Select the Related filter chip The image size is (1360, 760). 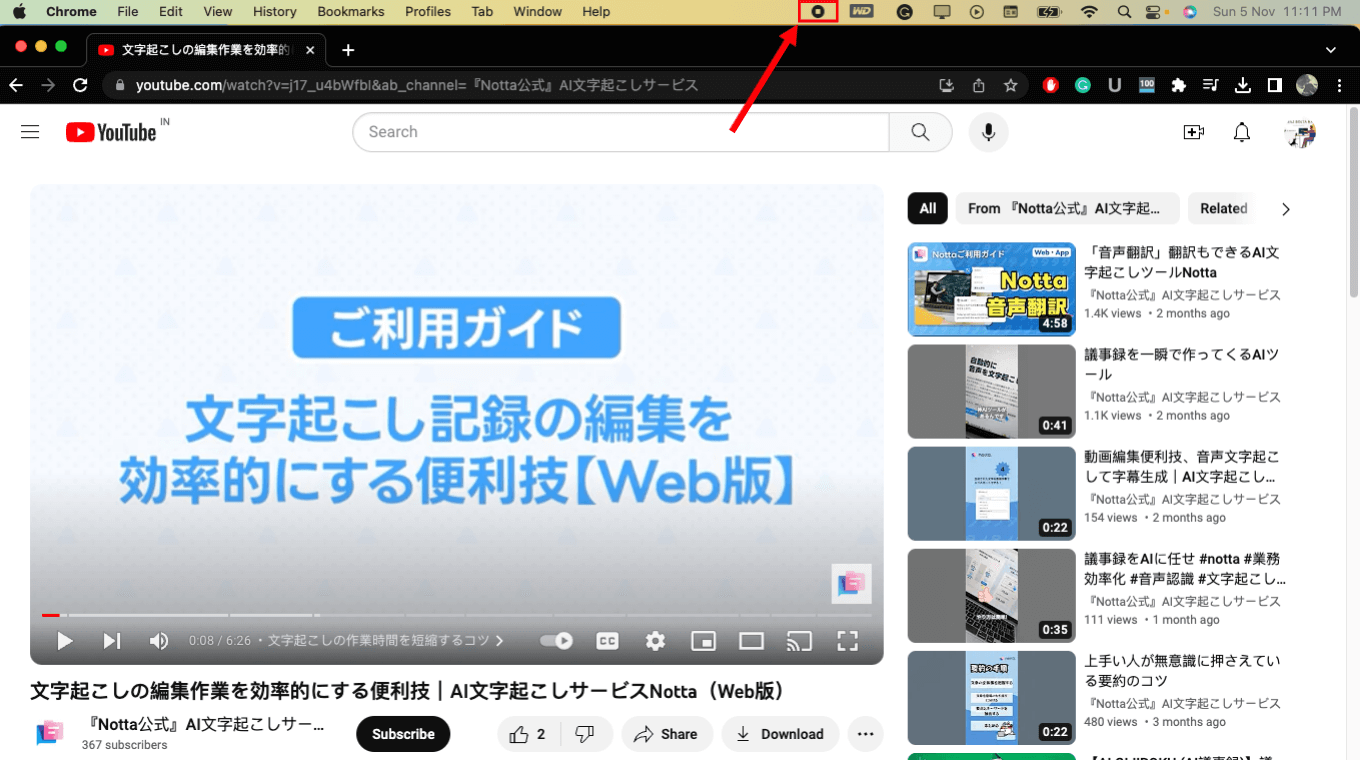click(1224, 208)
